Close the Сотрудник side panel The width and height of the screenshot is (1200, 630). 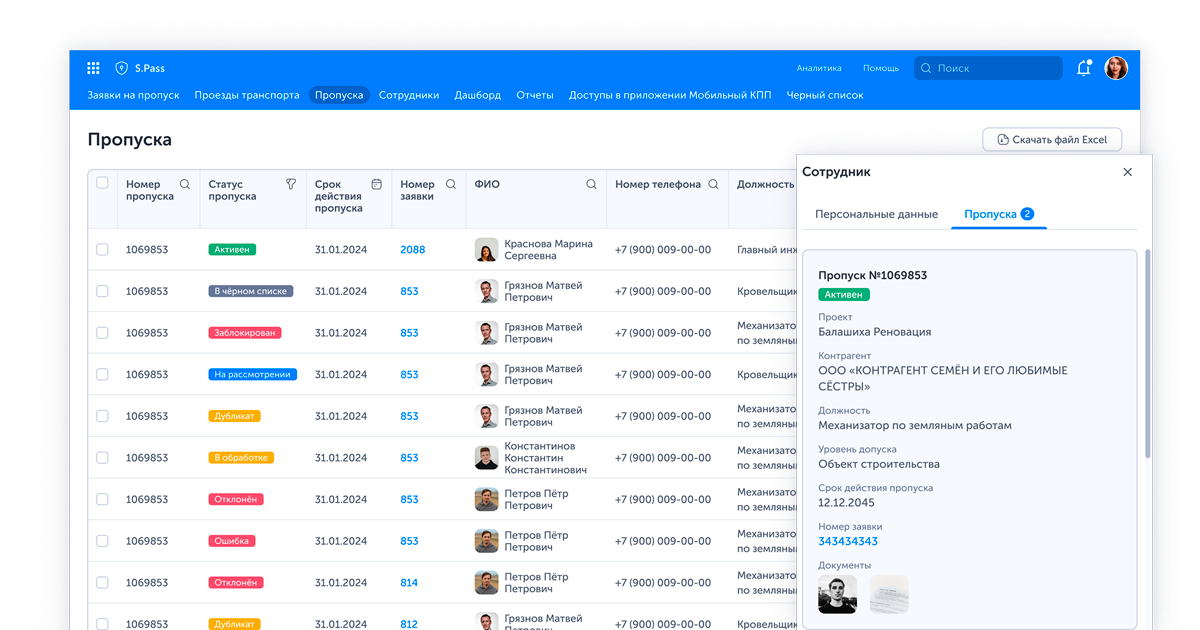point(1128,172)
